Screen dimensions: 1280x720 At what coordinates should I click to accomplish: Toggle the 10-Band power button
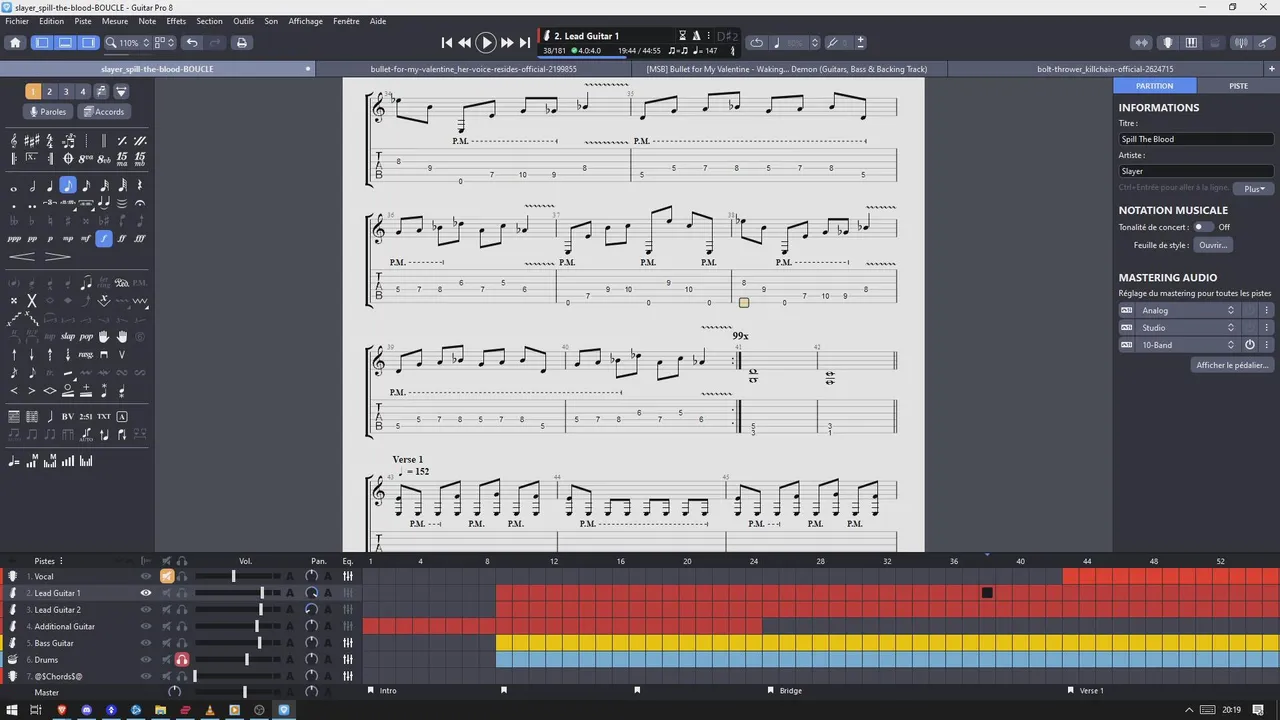[1249, 345]
